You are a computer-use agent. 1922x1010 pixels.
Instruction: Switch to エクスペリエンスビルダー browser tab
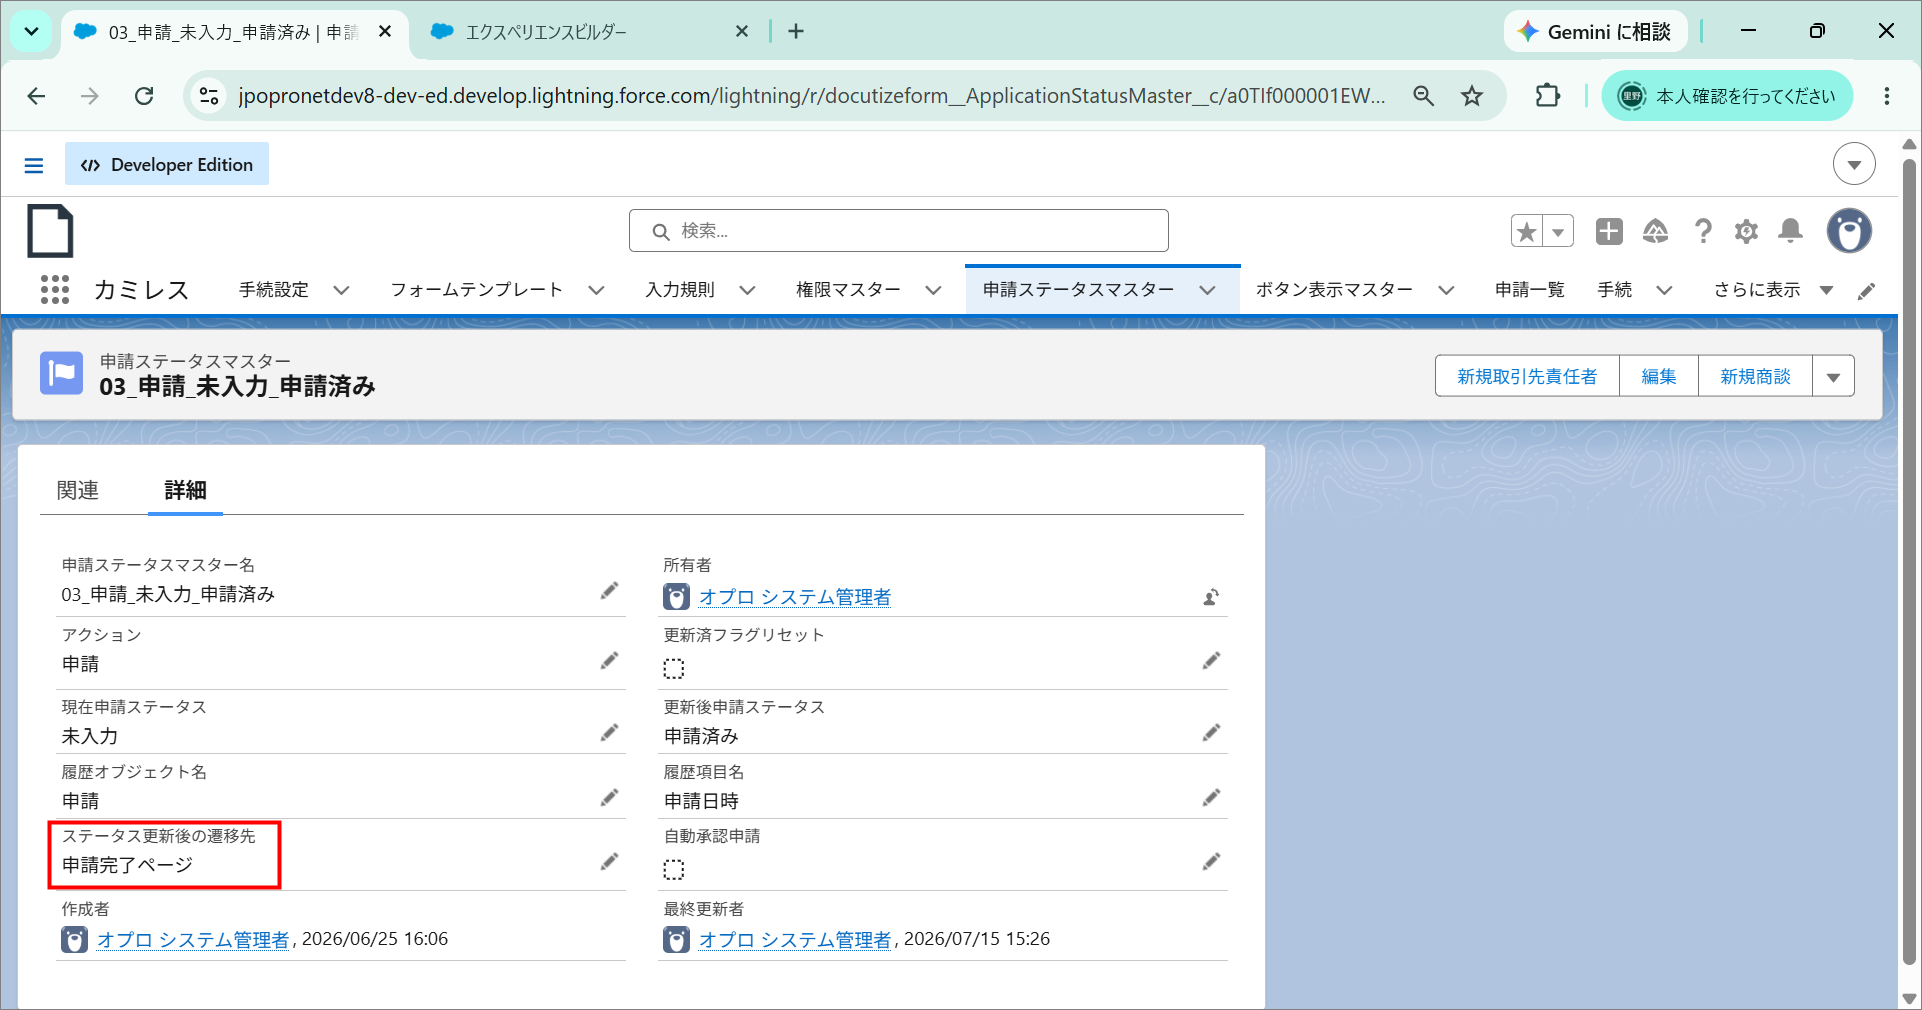[x=590, y=32]
